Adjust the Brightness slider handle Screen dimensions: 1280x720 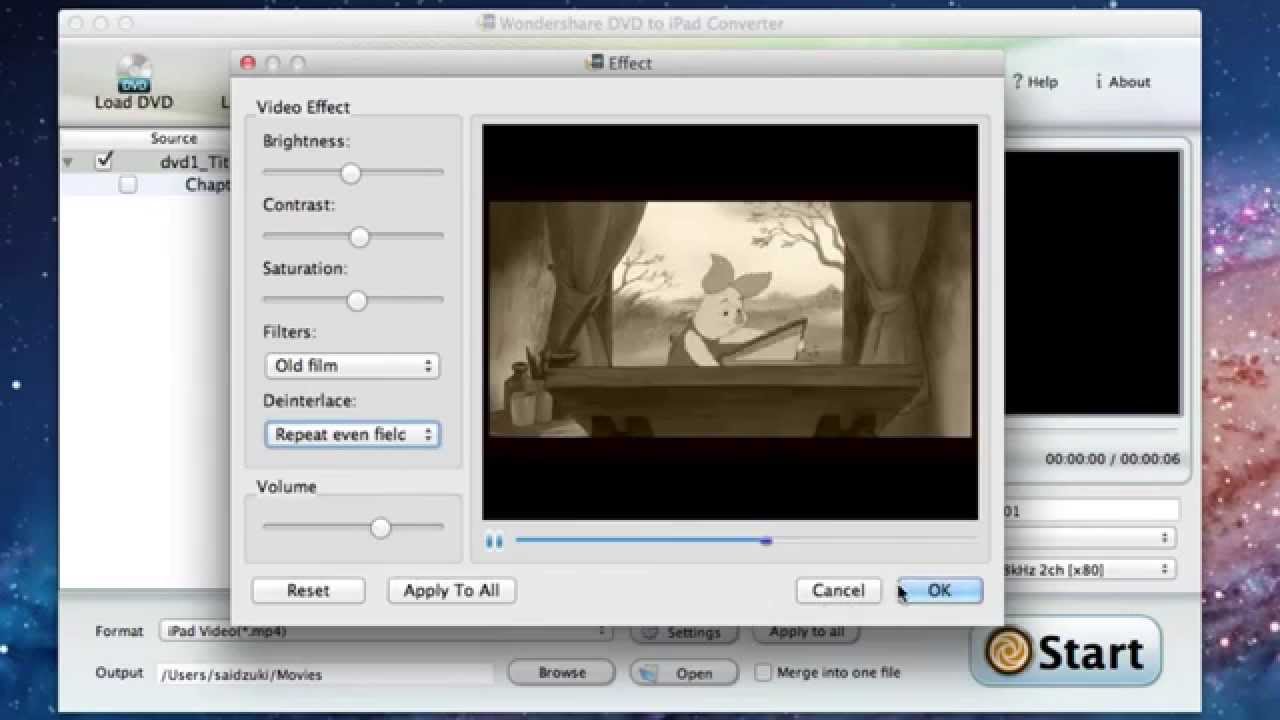pos(350,173)
